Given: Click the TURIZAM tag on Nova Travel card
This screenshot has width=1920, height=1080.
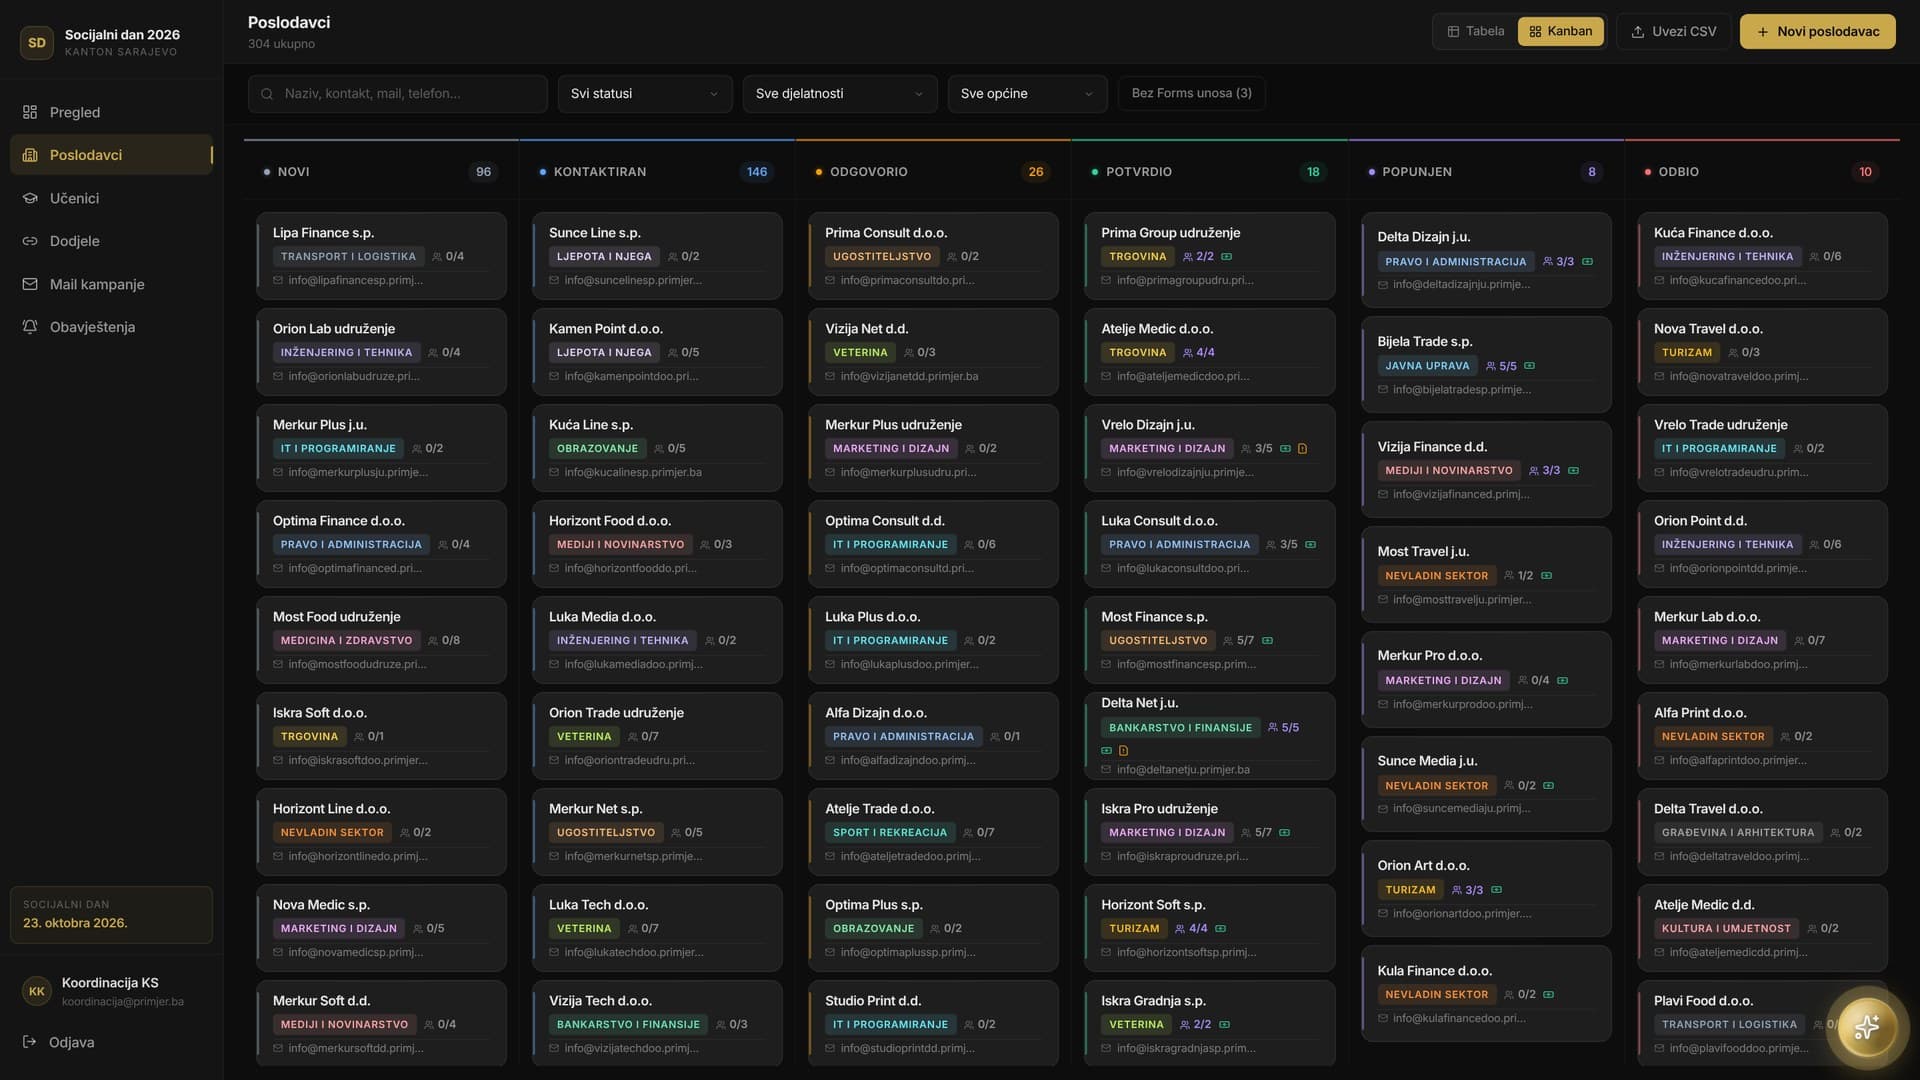Looking at the screenshot, I should coord(1686,353).
